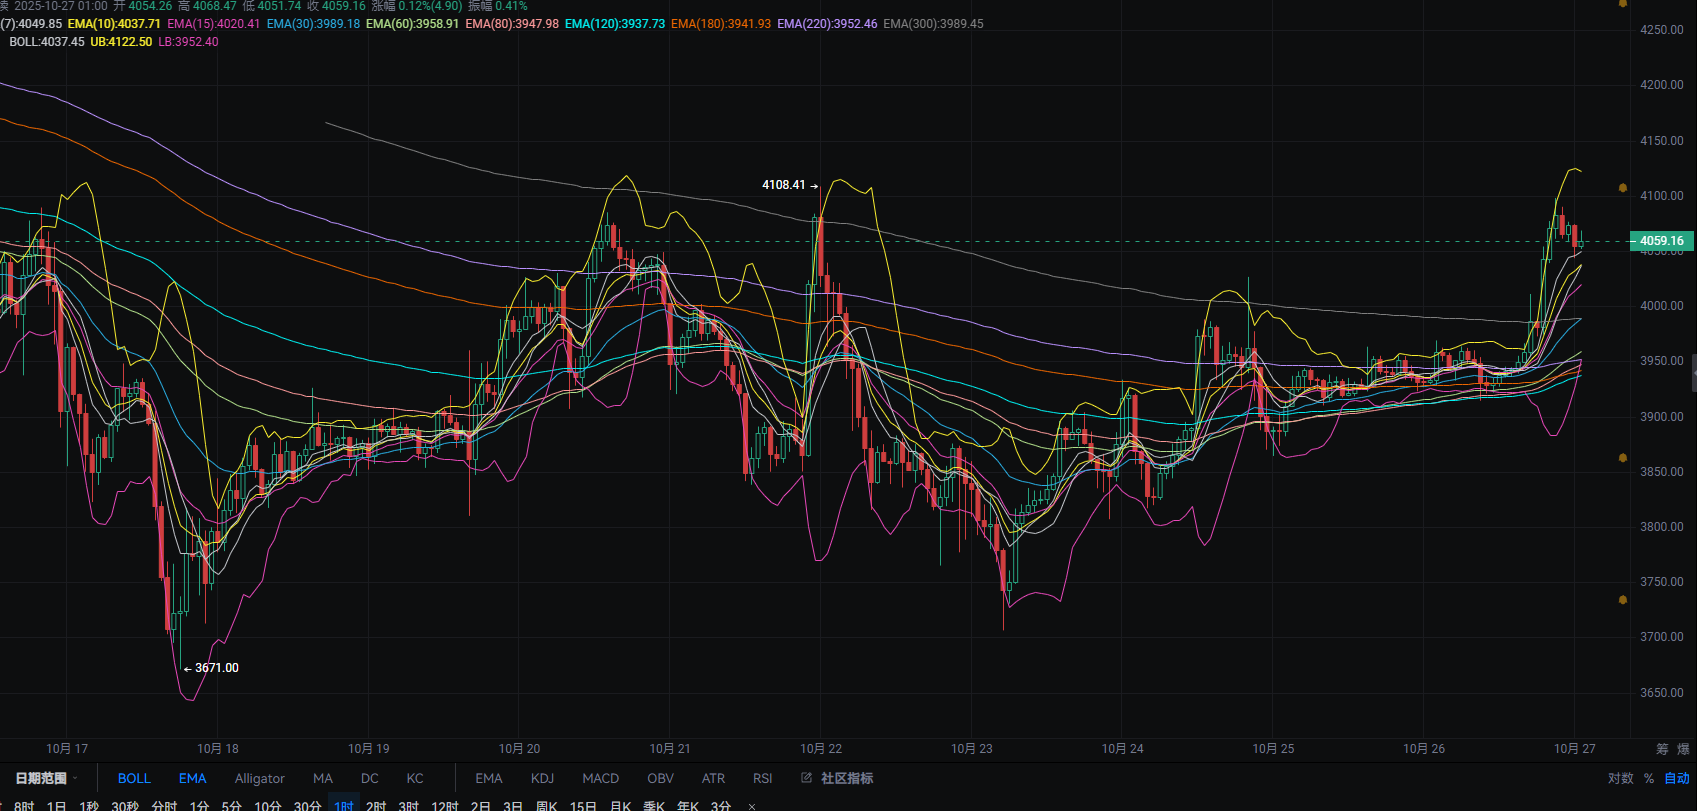Click the gold marker dot near 4100 level
Screen dimensions: 1697x811
tap(1623, 188)
